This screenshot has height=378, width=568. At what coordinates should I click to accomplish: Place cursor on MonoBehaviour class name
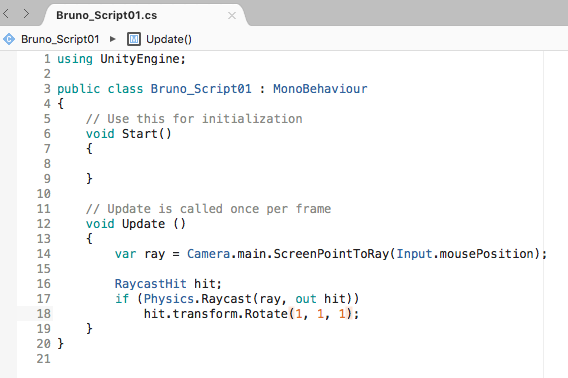pyautogui.click(x=320, y=89)
